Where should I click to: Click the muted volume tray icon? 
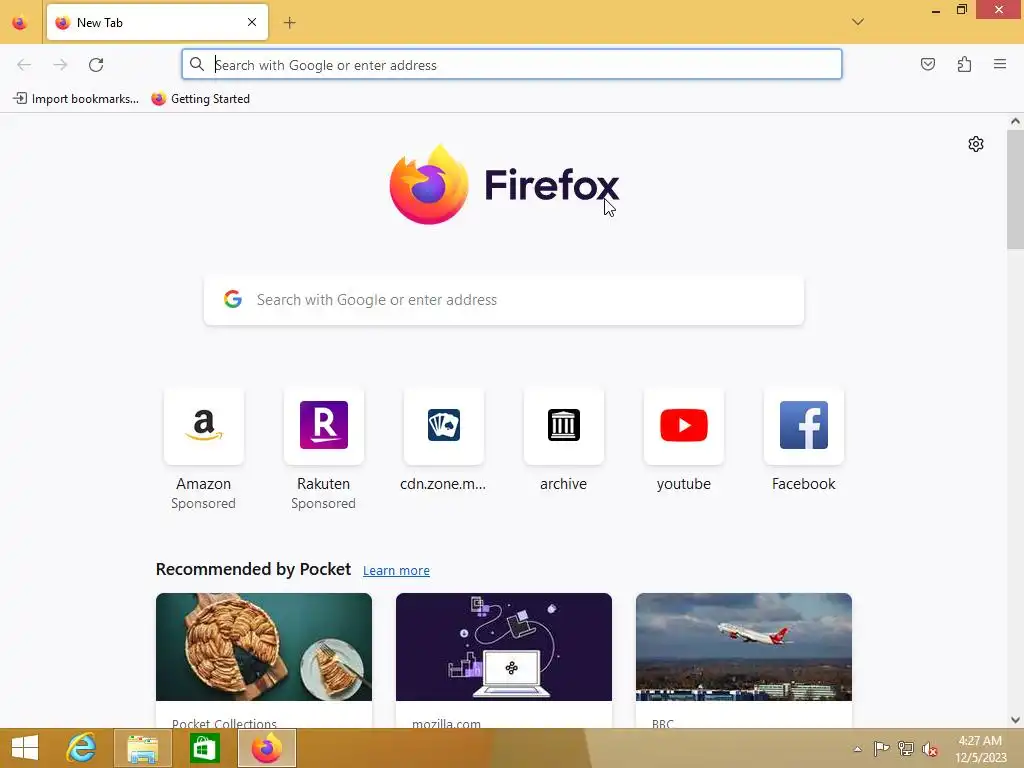pos(929,749)
